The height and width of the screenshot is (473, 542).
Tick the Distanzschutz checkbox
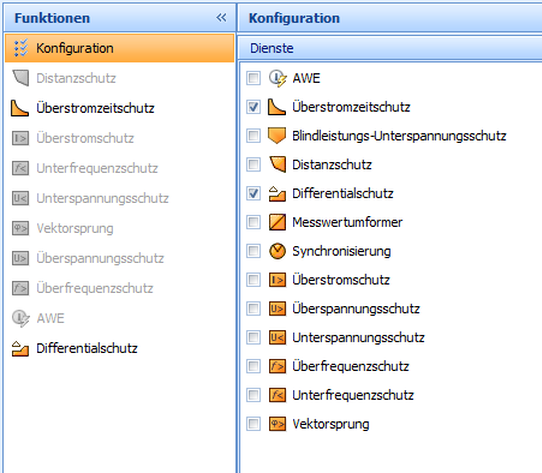coord(253,165)
